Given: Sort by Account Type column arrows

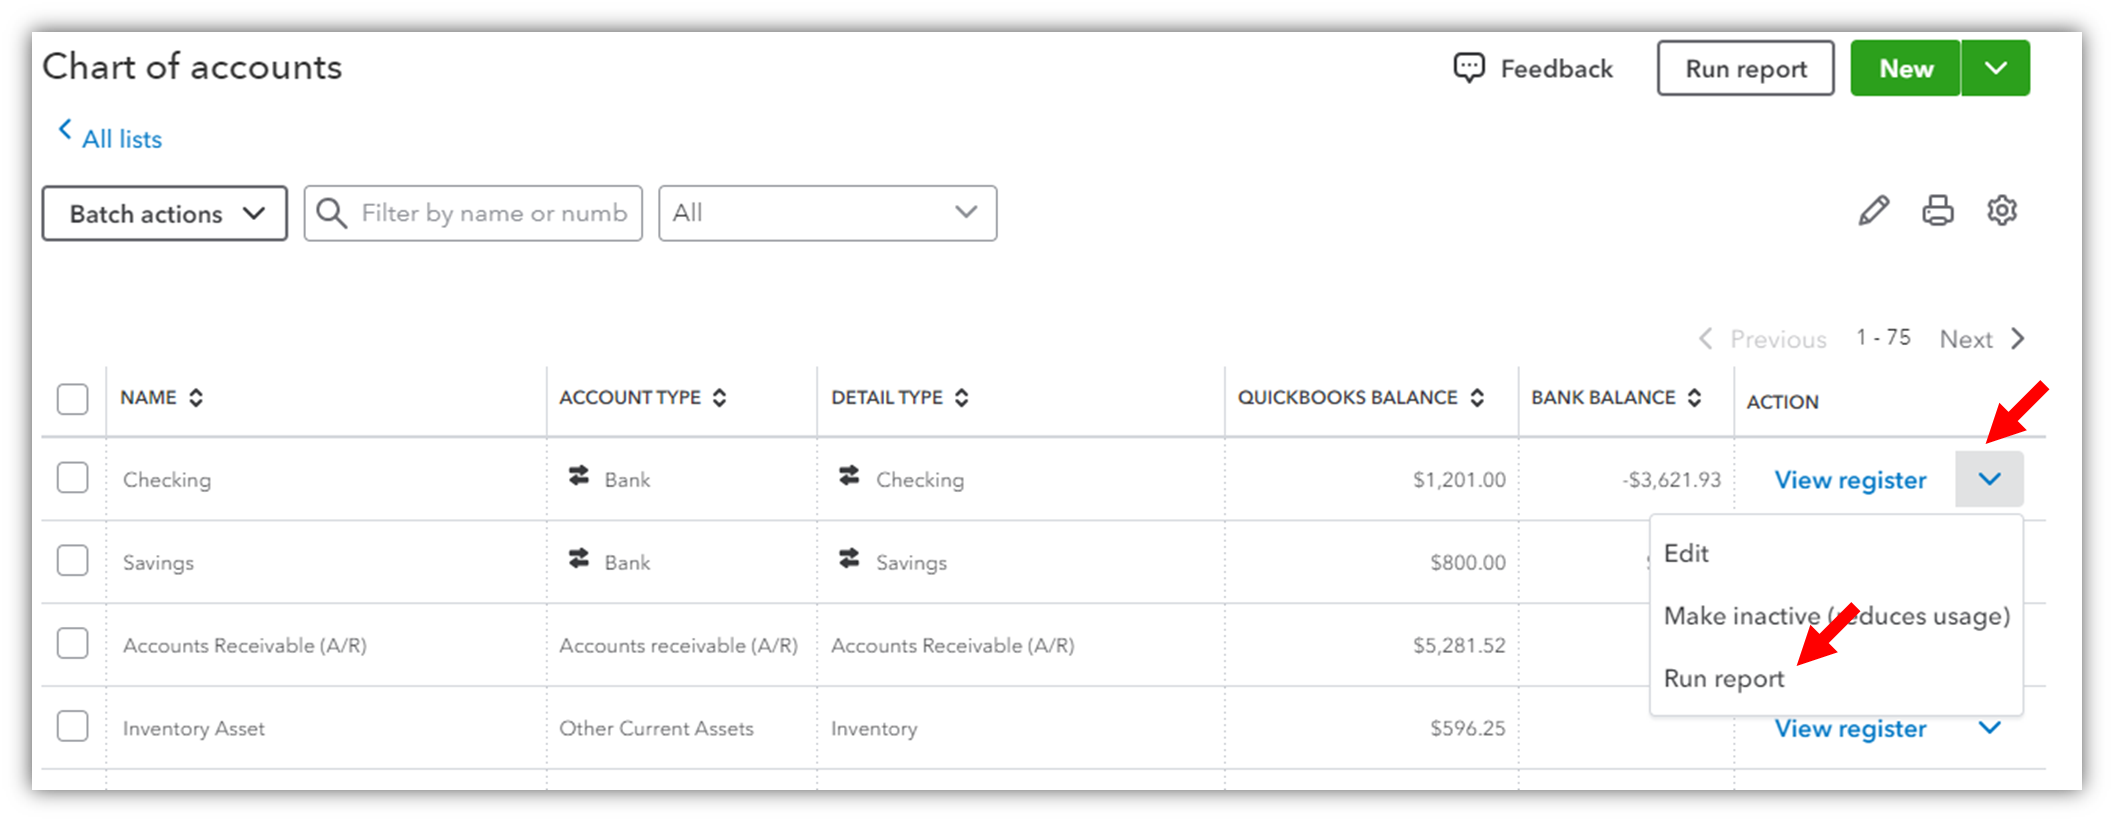Looking at the screenshot, I should [719, 398].
